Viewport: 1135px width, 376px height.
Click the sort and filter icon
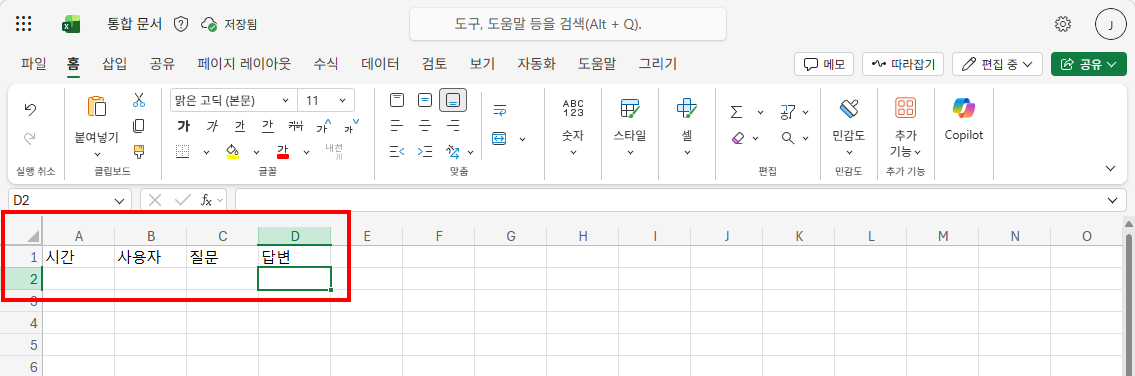point(787,112)
